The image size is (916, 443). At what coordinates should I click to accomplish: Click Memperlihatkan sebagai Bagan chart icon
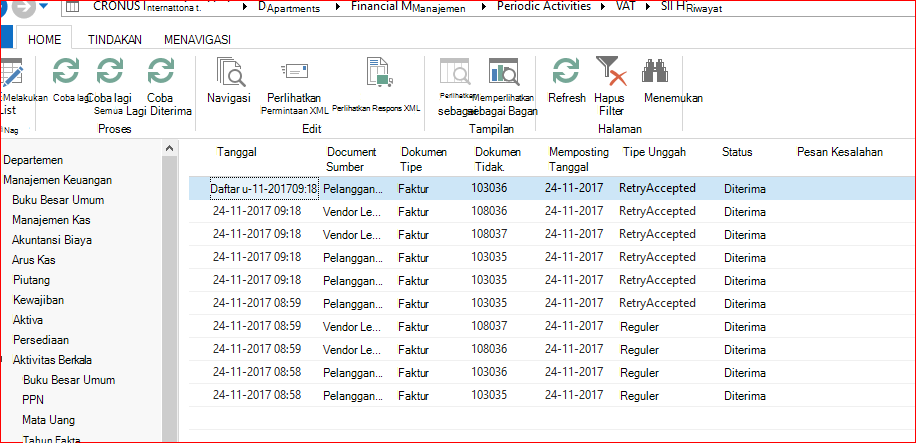tap(504, 72)
